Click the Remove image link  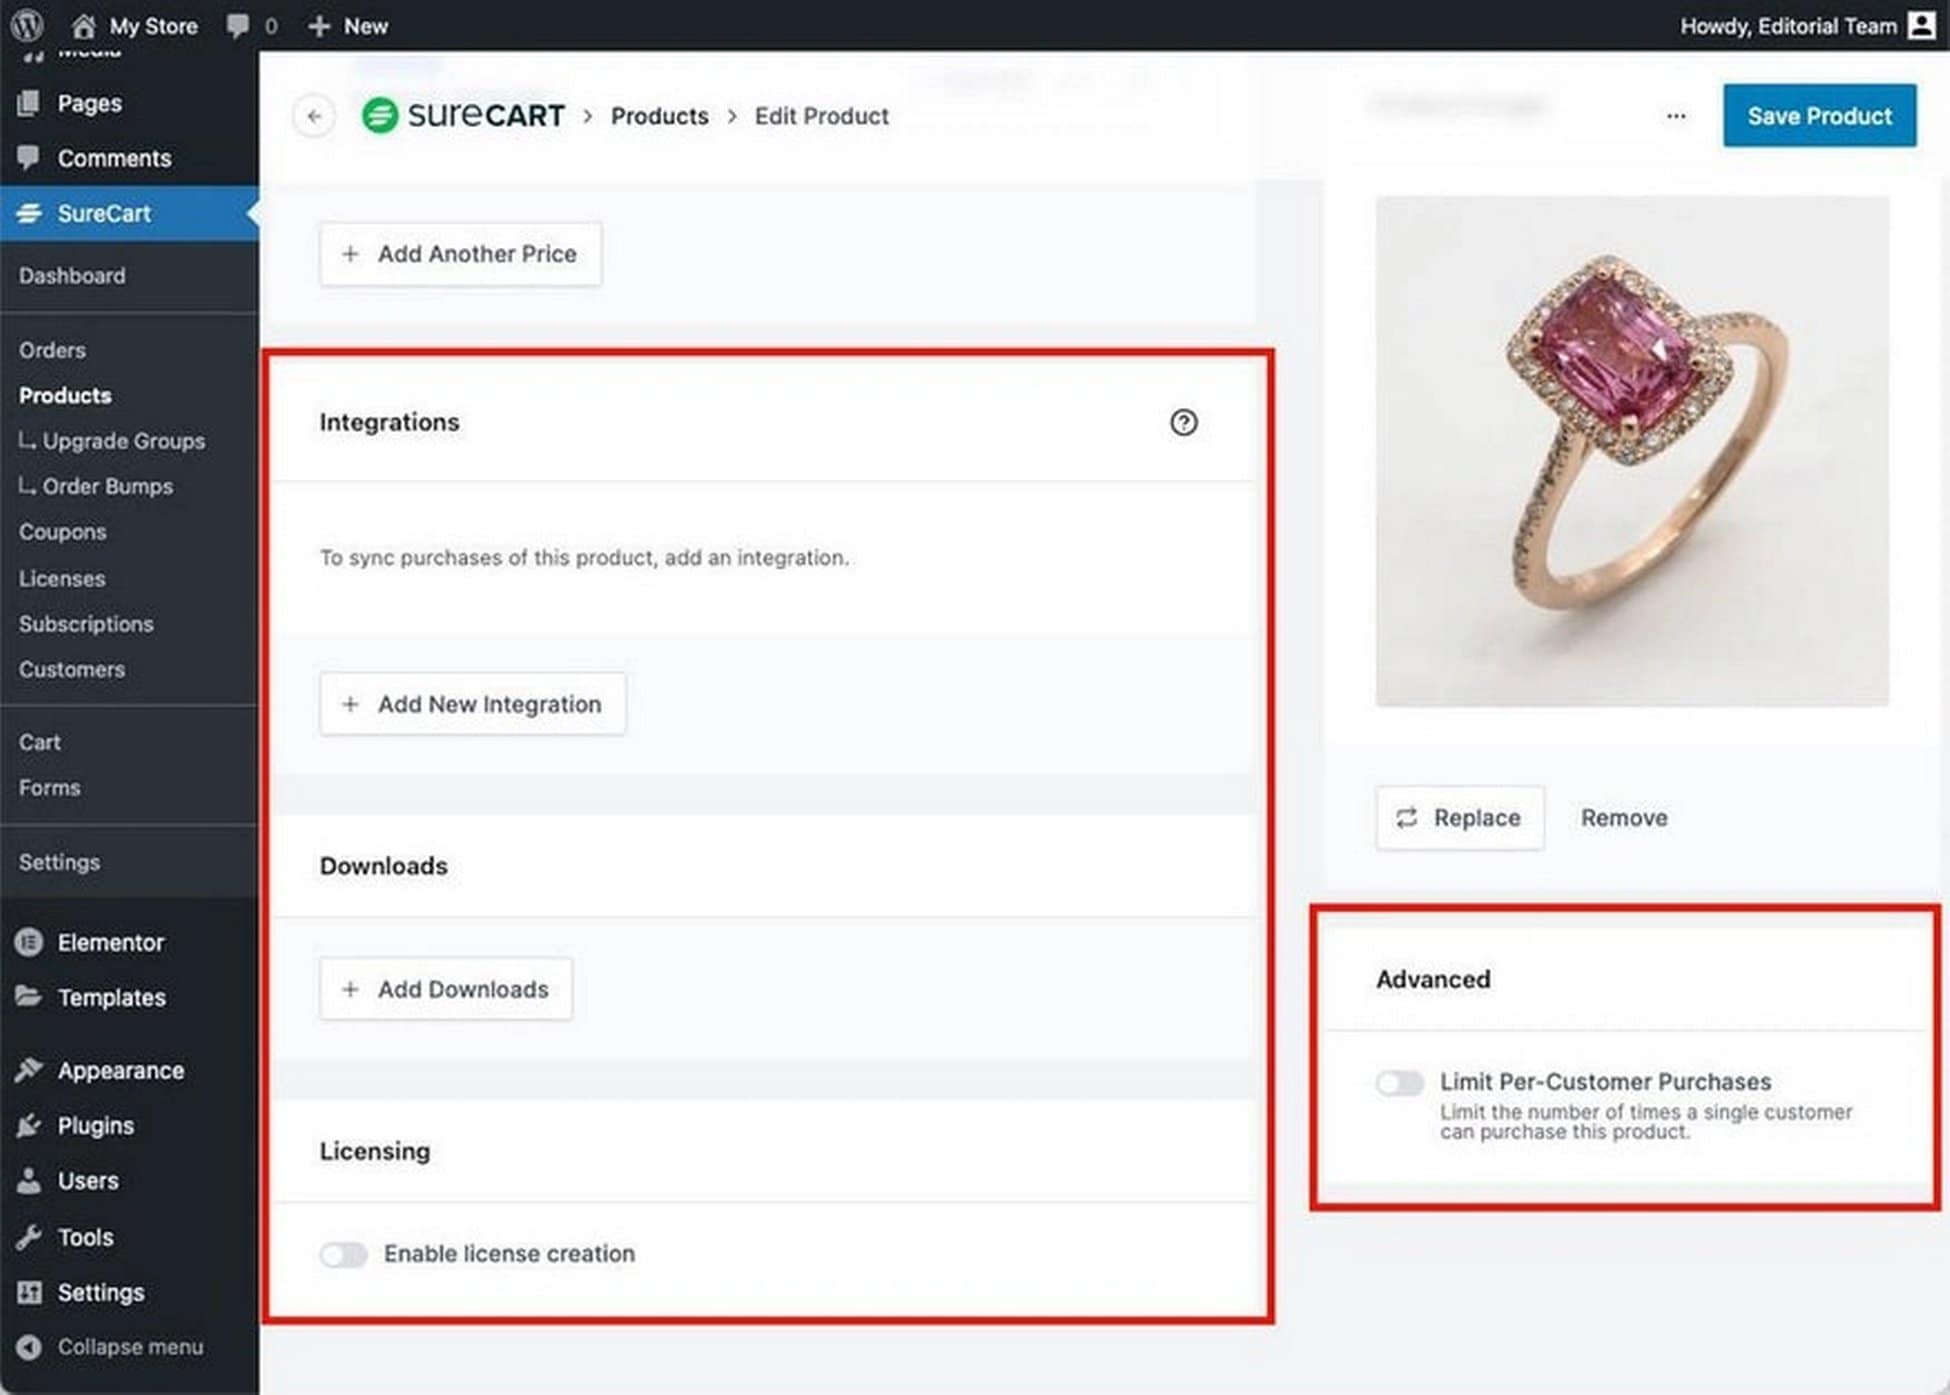click(x=1623, y=818)
